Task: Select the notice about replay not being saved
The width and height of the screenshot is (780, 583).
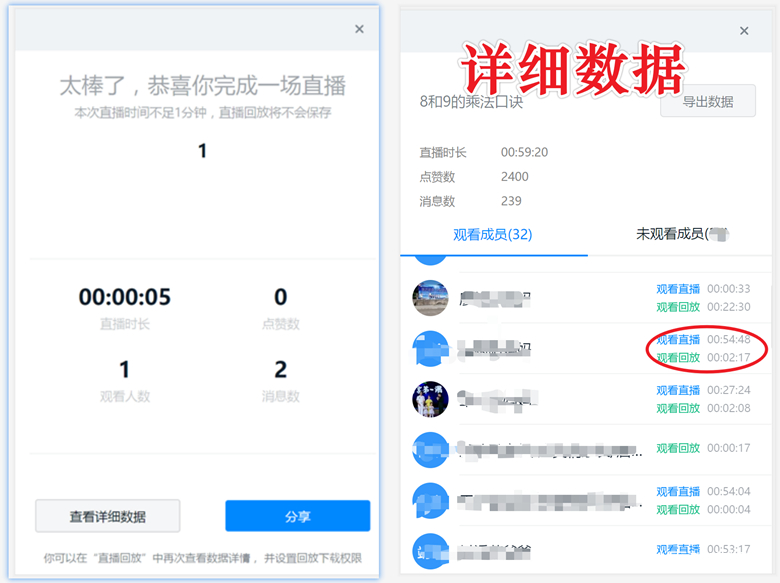Action: pos(202,113)
